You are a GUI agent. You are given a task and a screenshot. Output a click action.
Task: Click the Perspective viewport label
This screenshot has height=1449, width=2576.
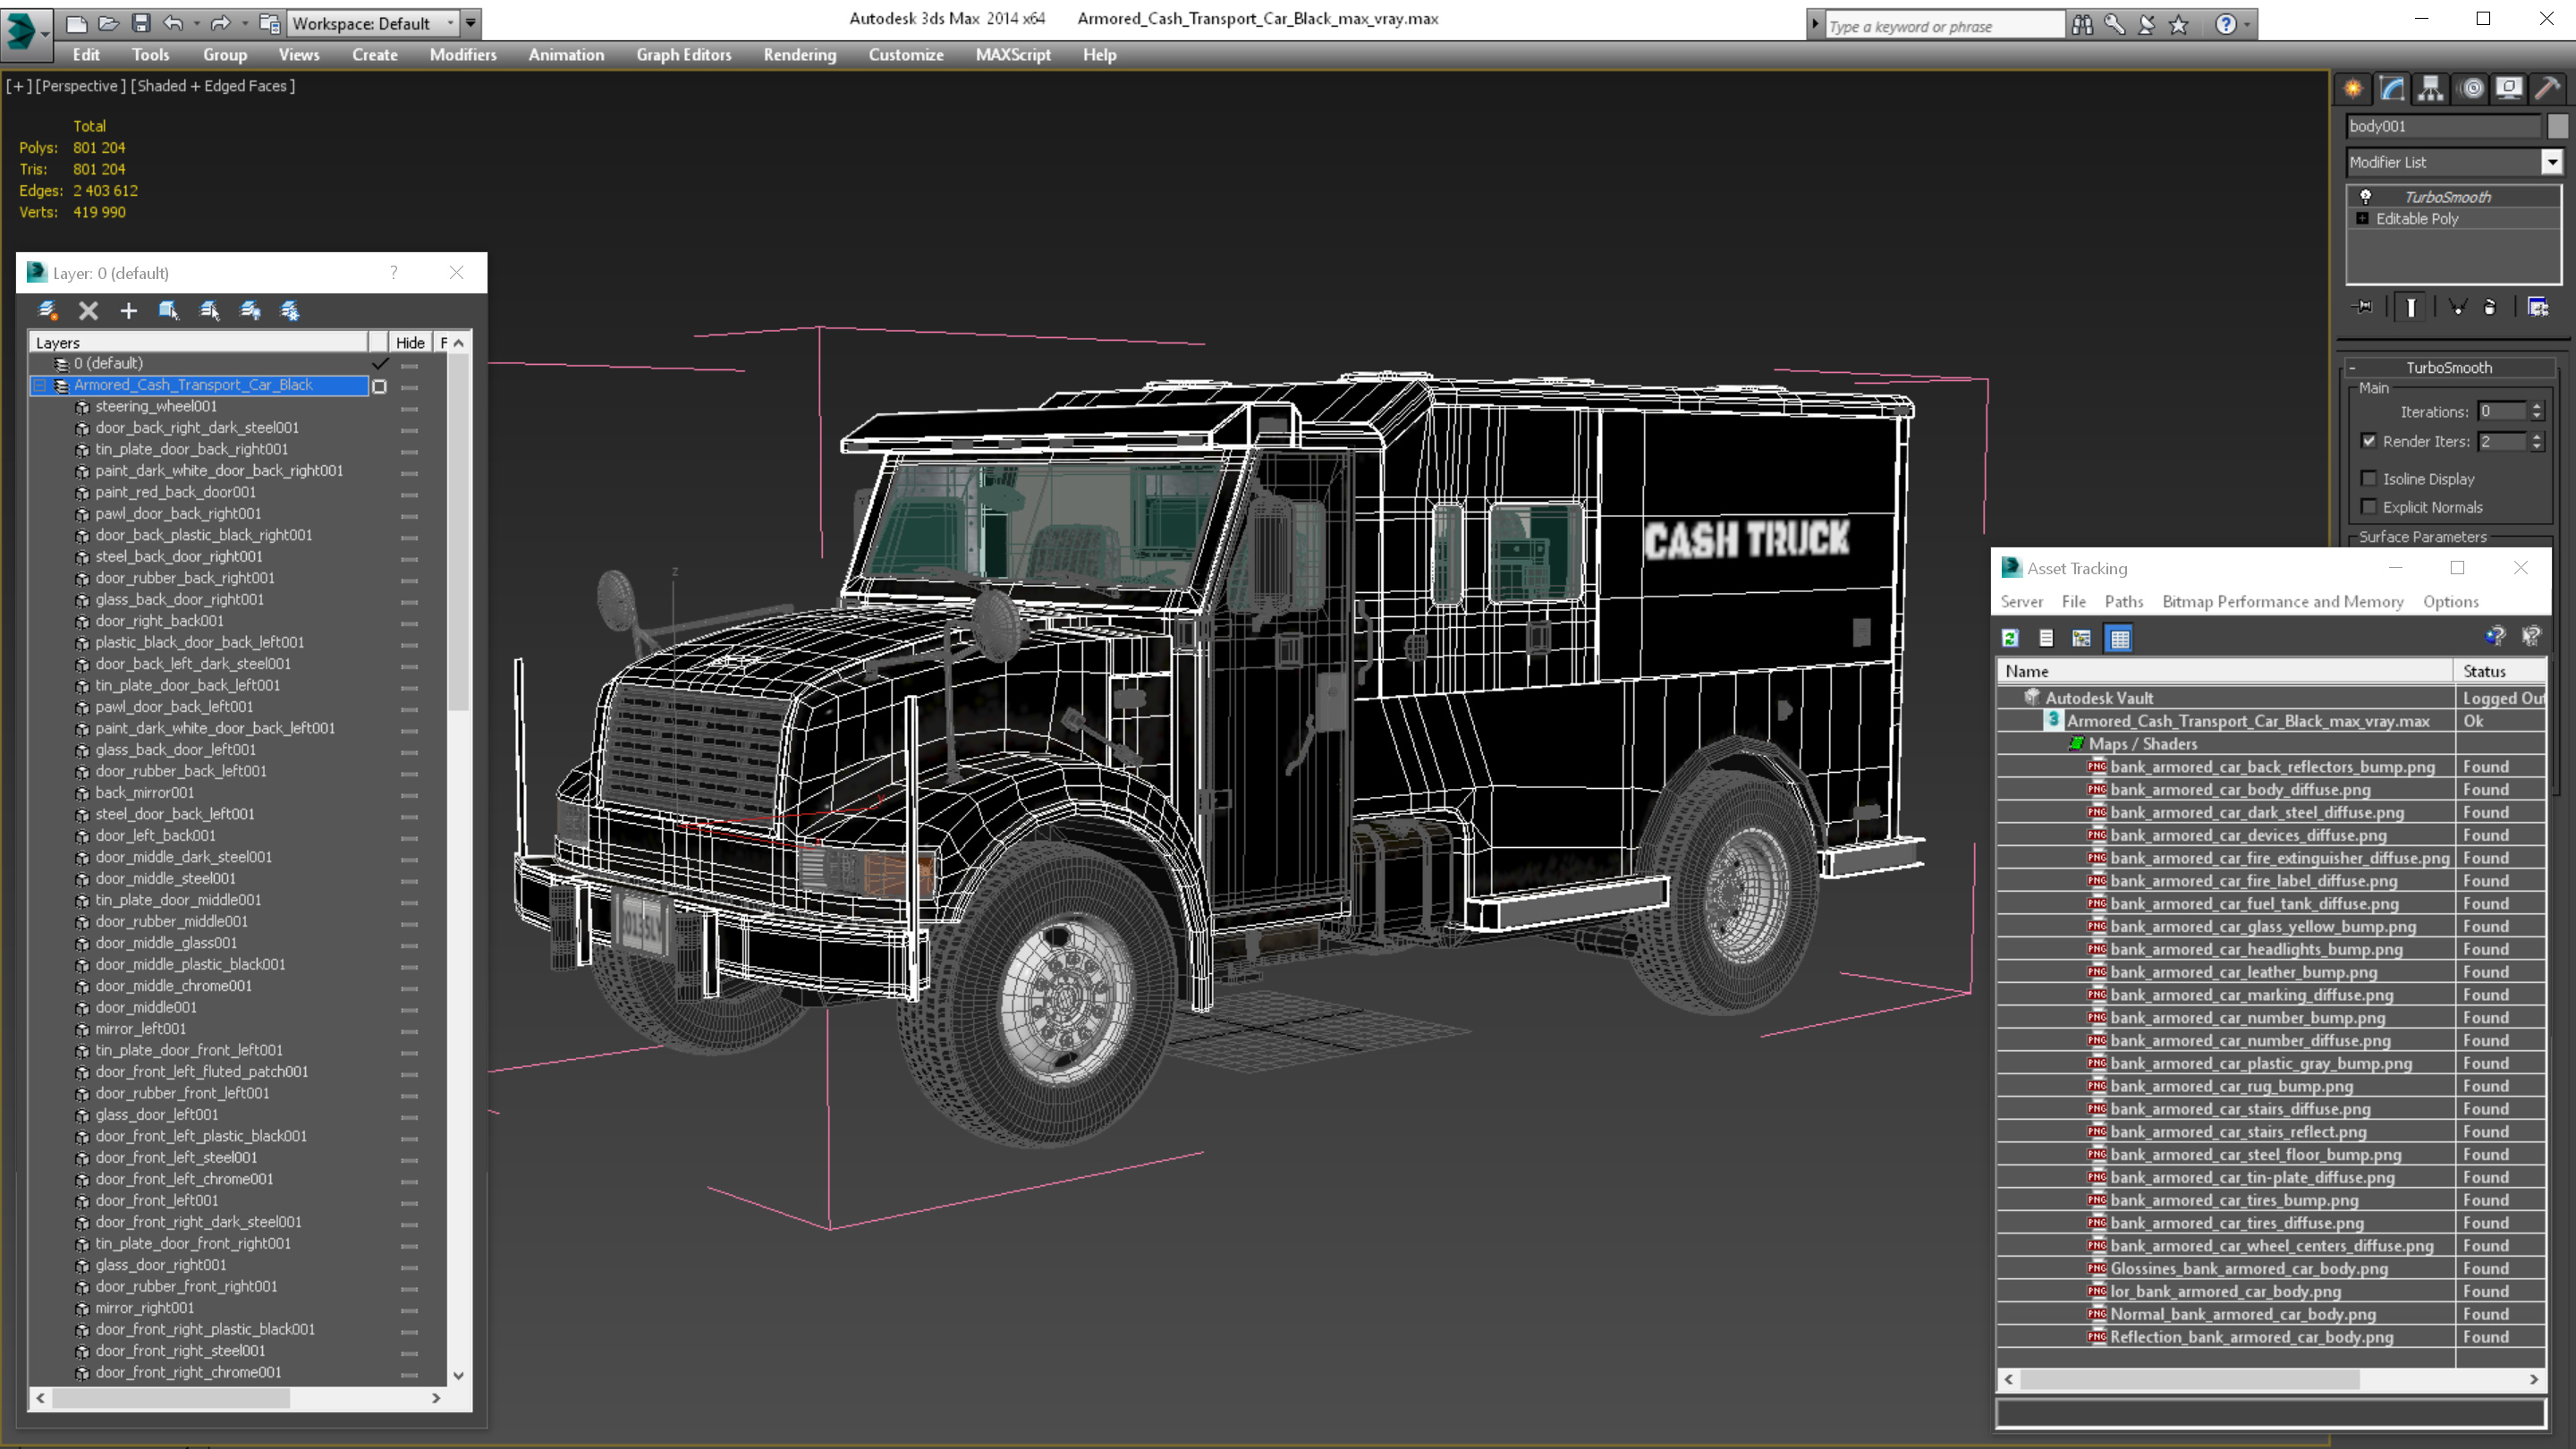click(x=81, y=86)
